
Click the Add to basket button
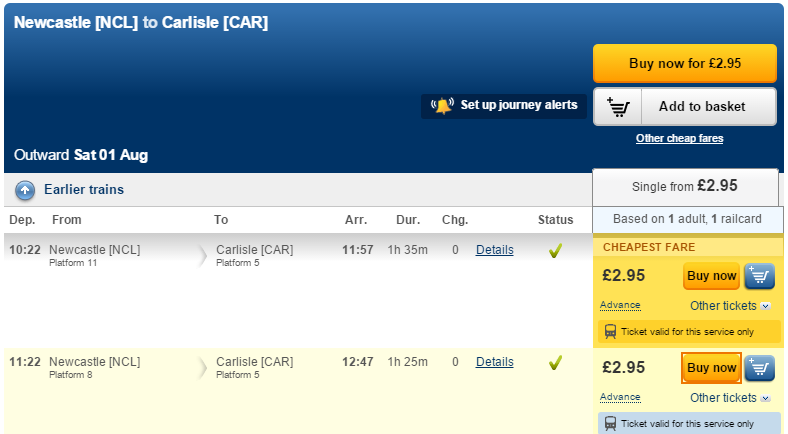coord(685,106)
